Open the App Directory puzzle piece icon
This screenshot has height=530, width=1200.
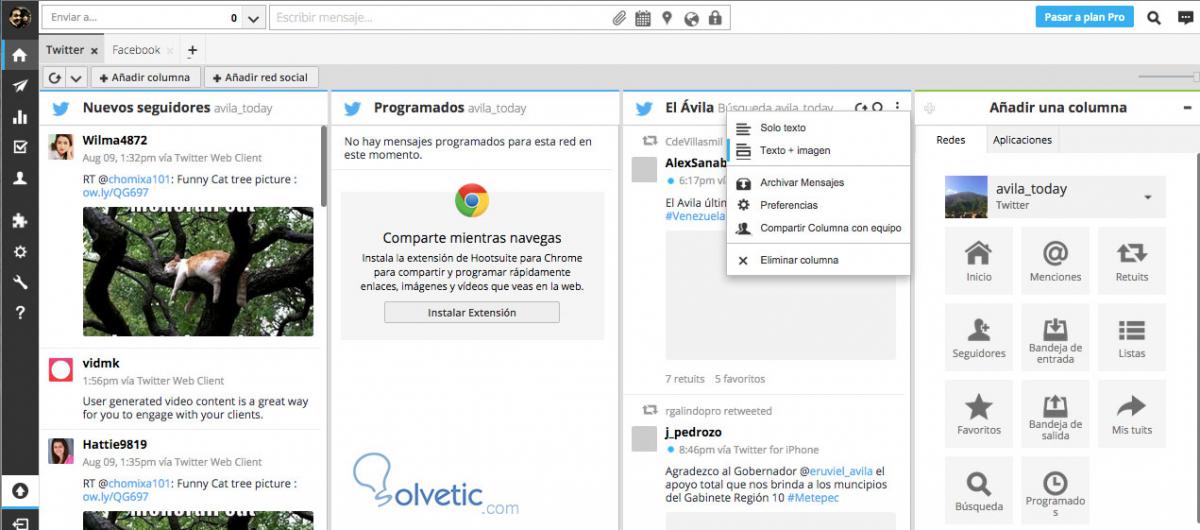point(19,221)
